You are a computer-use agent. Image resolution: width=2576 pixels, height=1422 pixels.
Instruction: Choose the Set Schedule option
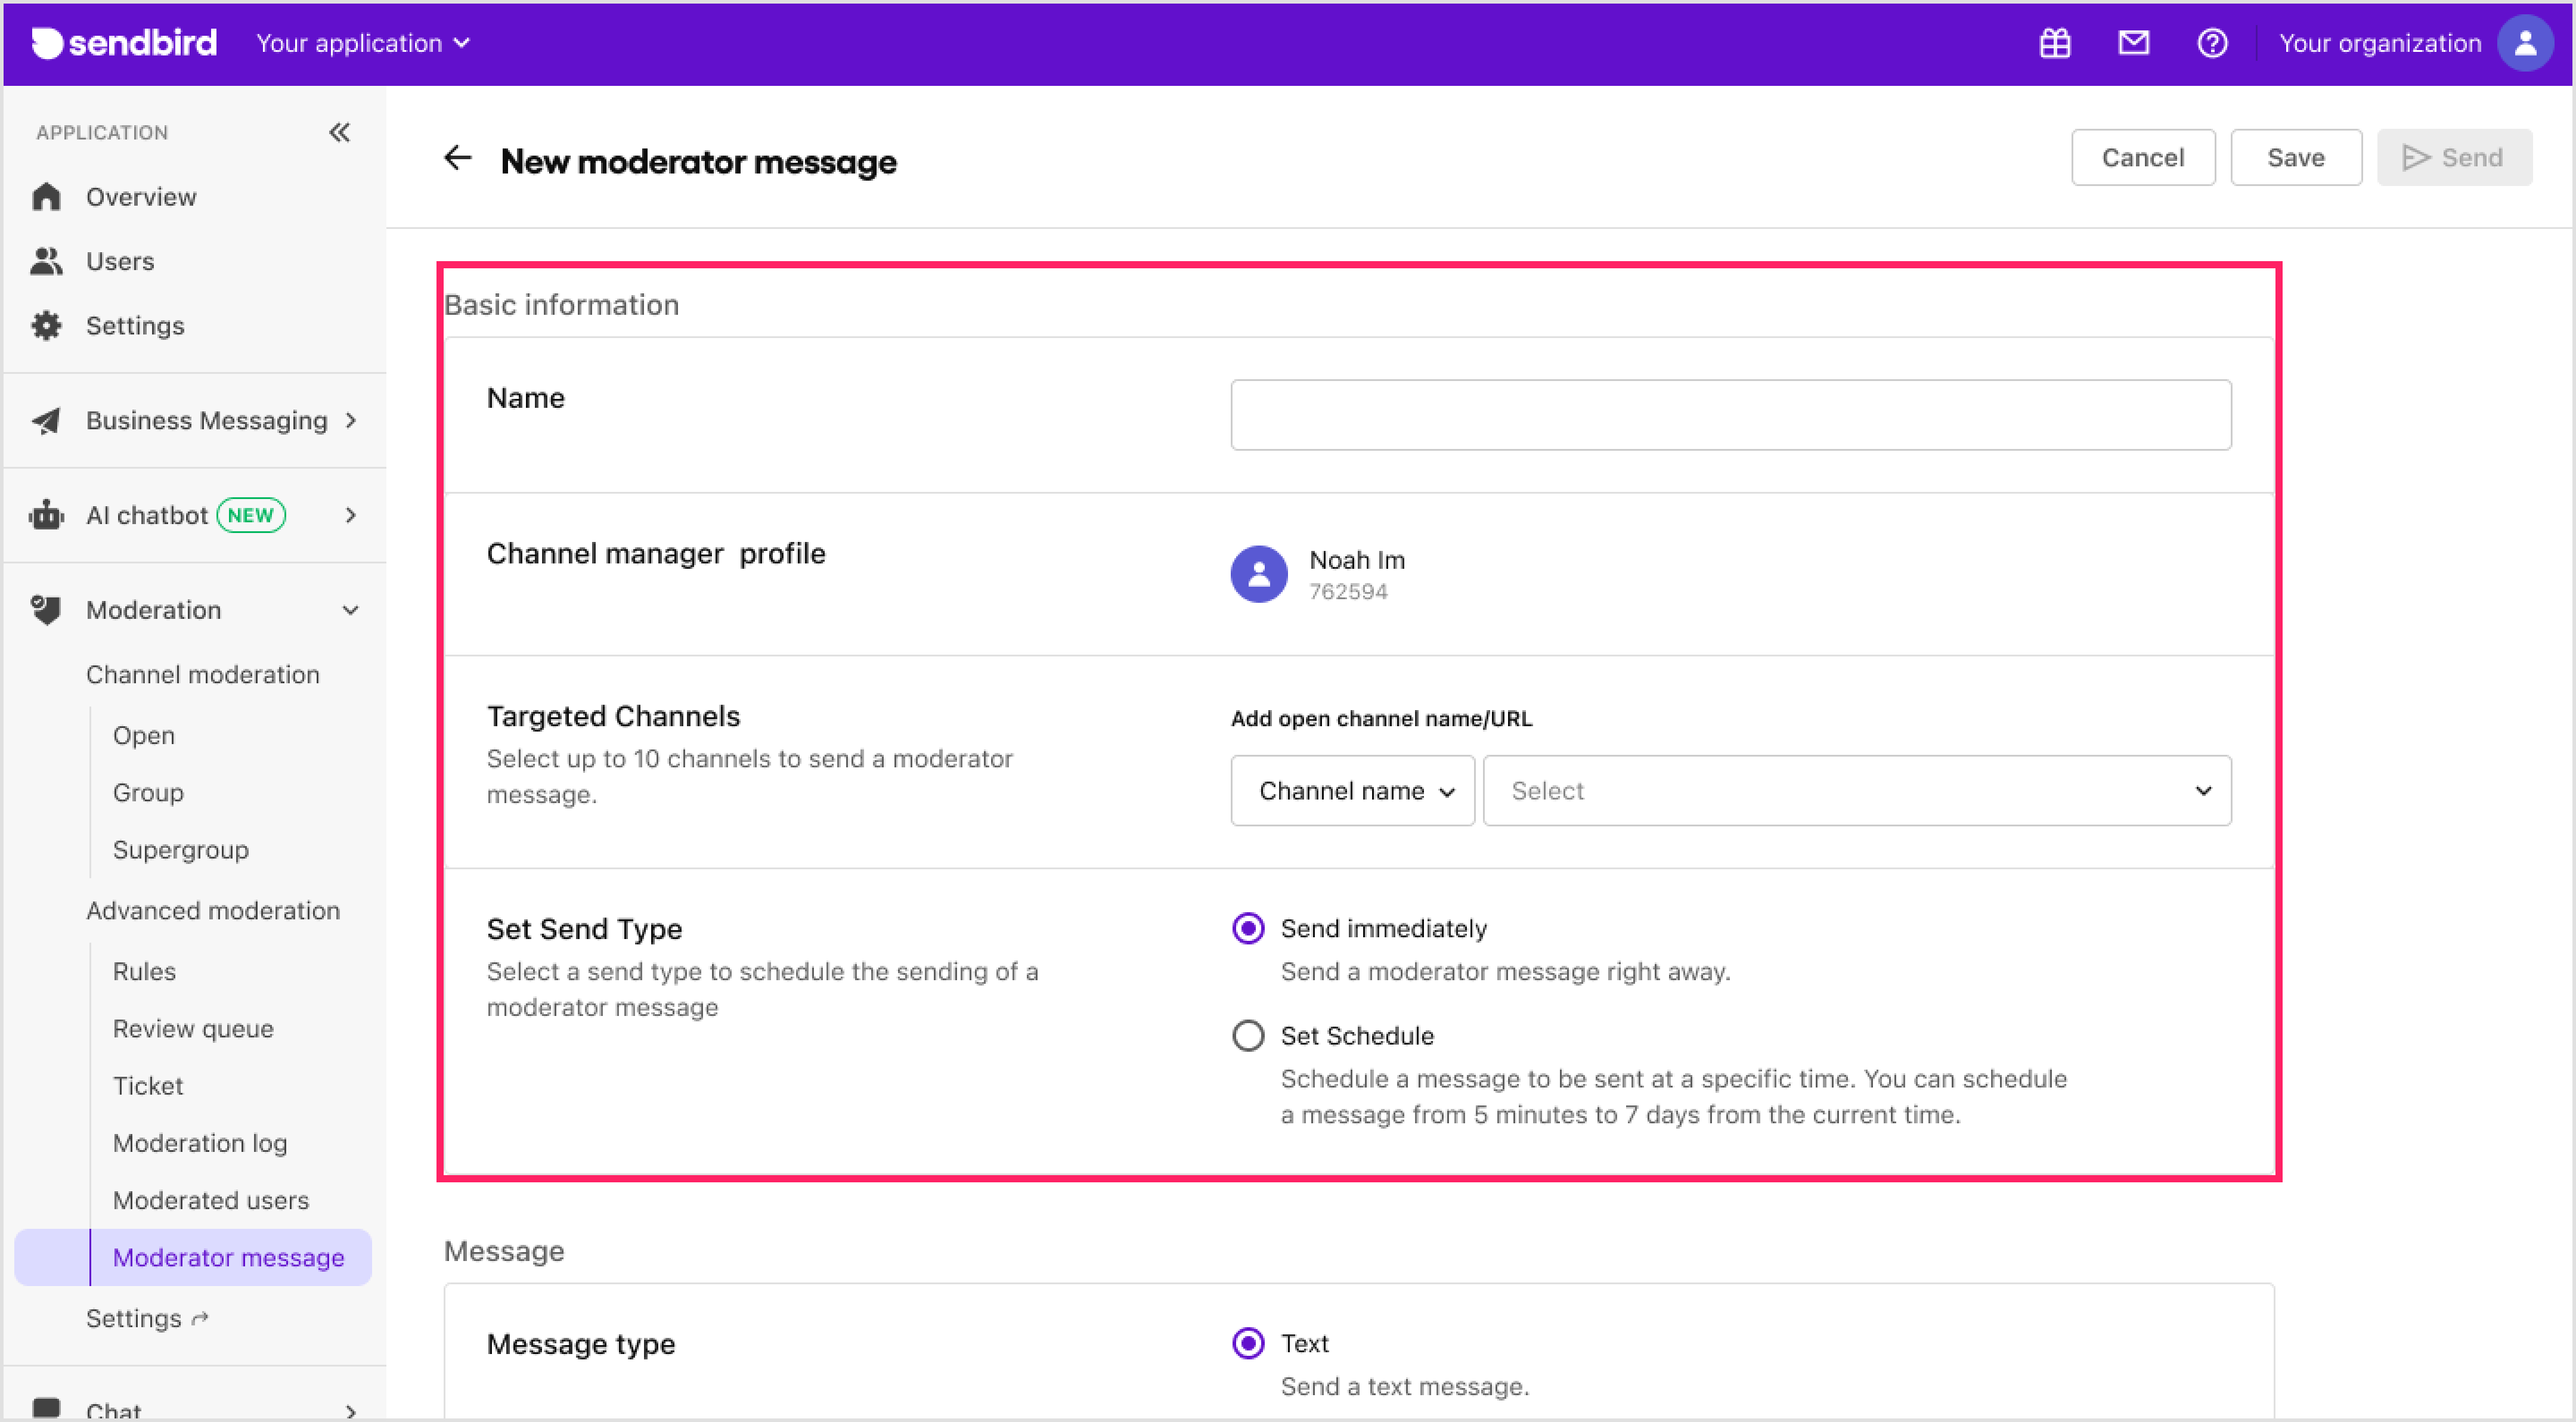coord(1247,1035)
